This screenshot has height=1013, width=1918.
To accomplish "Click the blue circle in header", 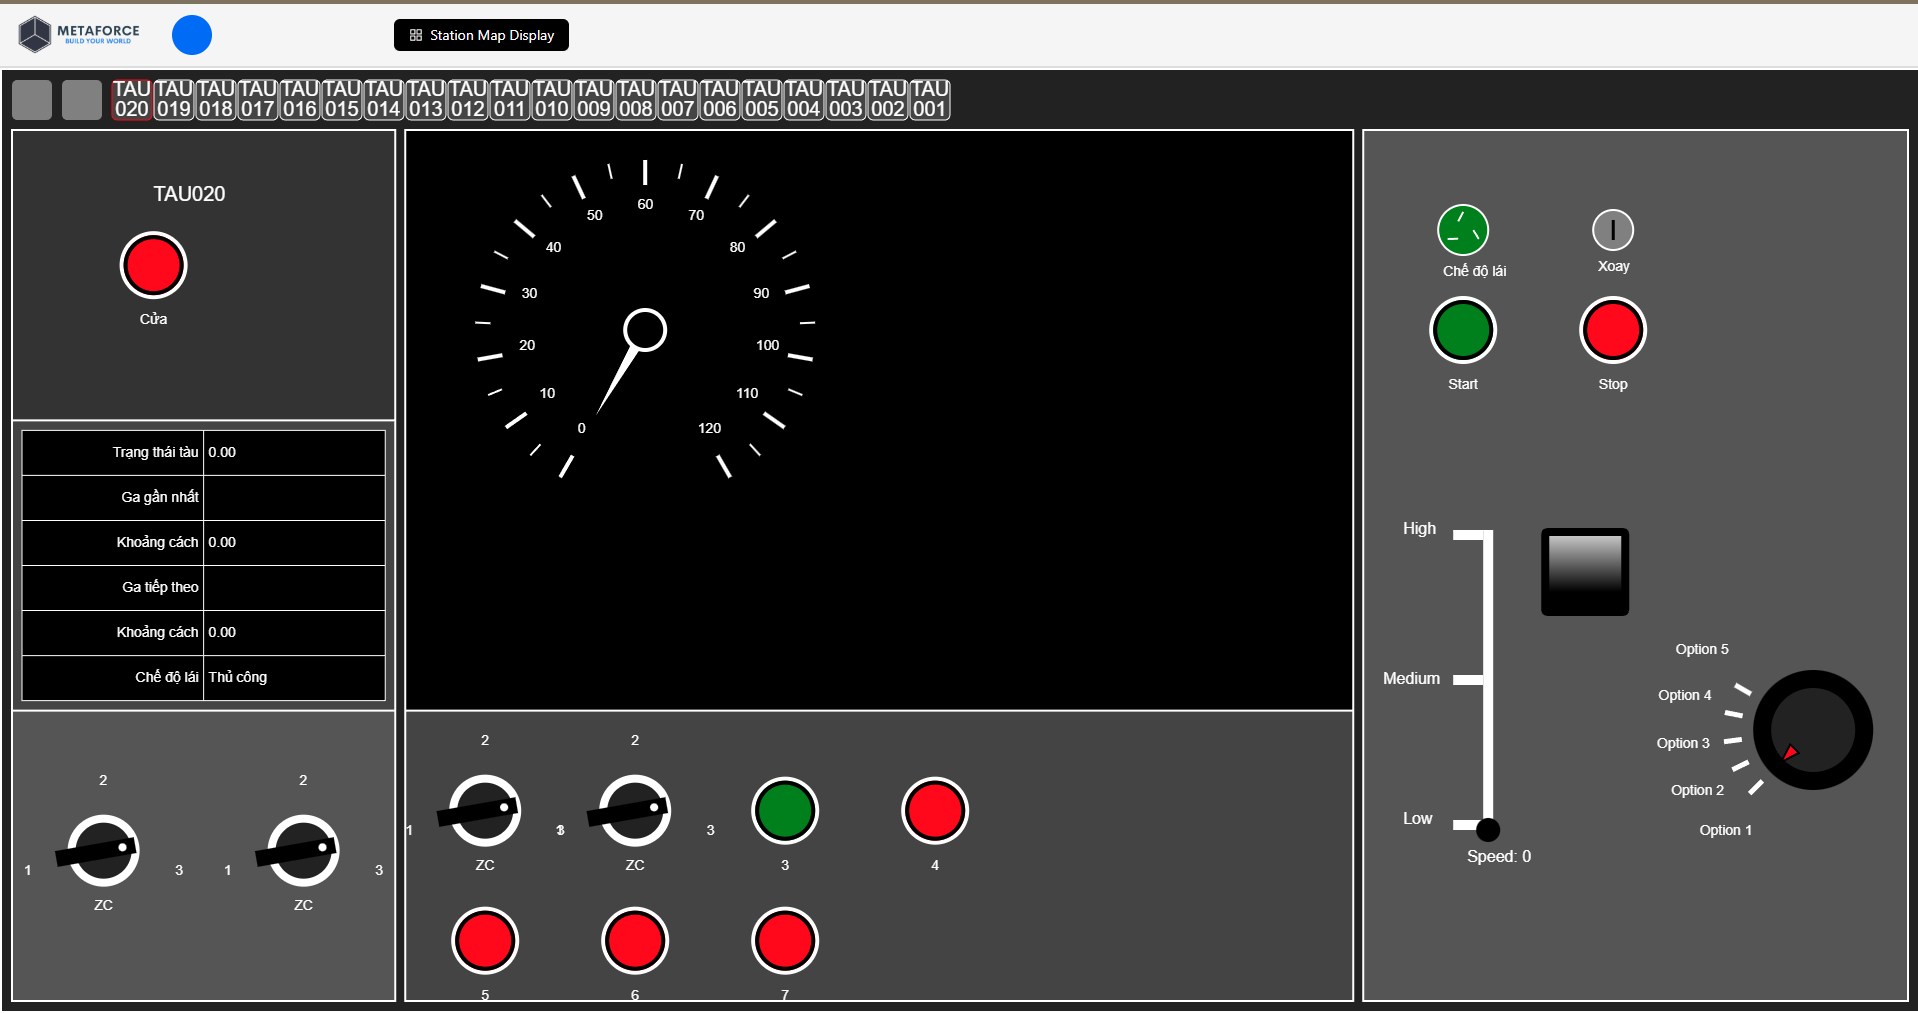I will tap(192, 35).
